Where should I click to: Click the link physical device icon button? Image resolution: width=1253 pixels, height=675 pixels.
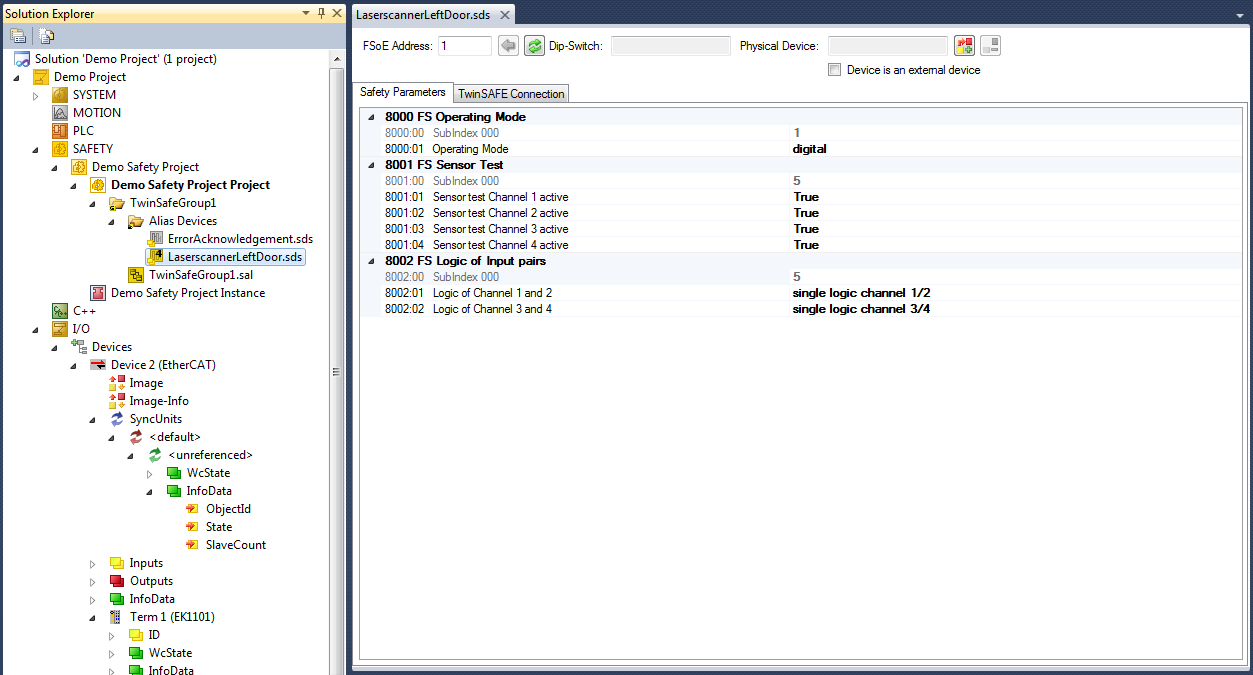[x=964, y=46]
